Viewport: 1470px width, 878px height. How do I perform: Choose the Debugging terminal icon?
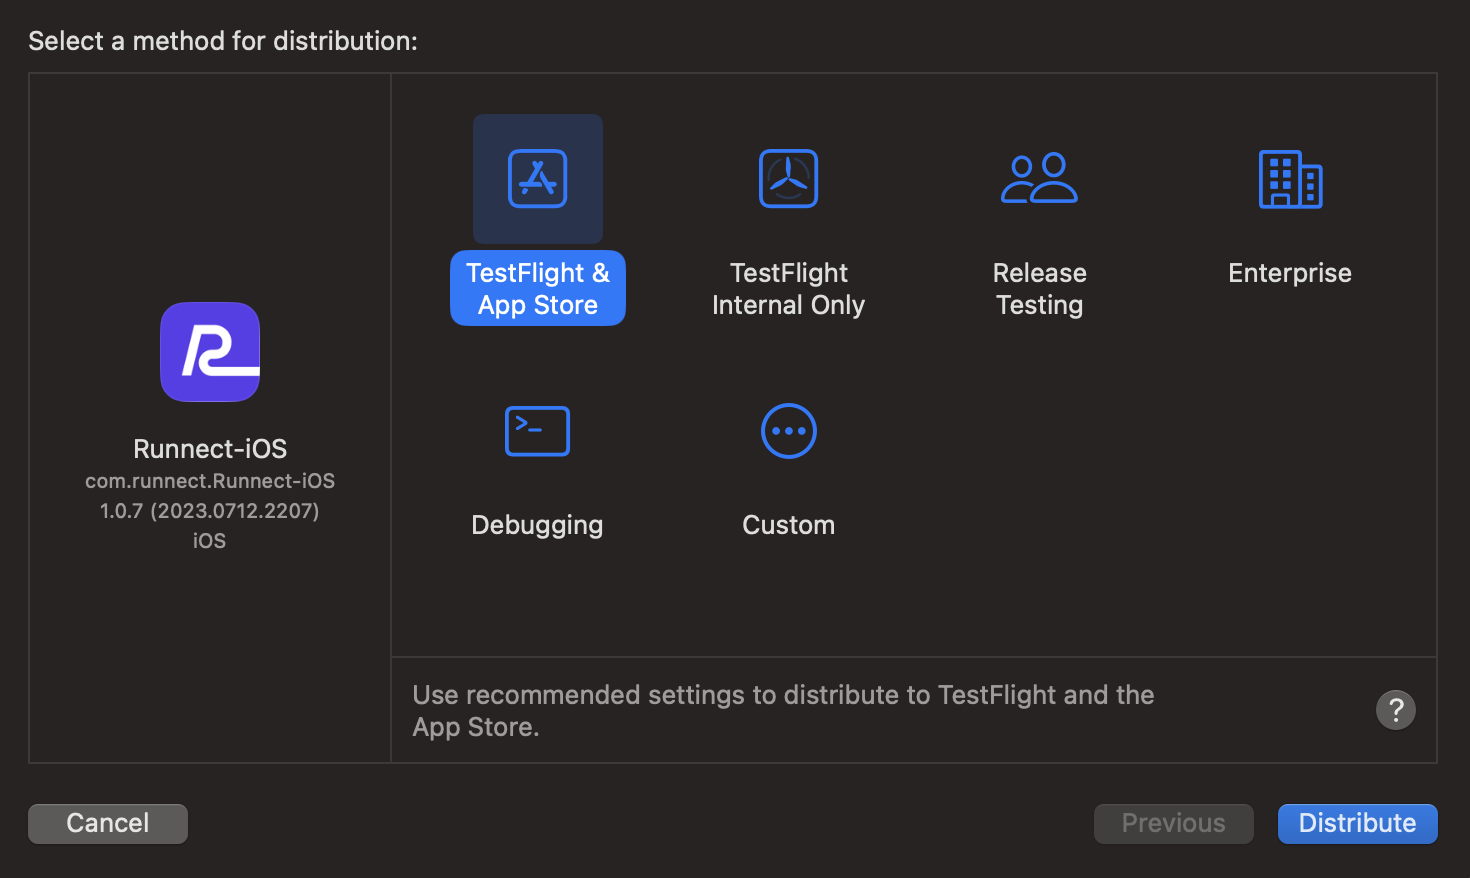coord(537,431)
